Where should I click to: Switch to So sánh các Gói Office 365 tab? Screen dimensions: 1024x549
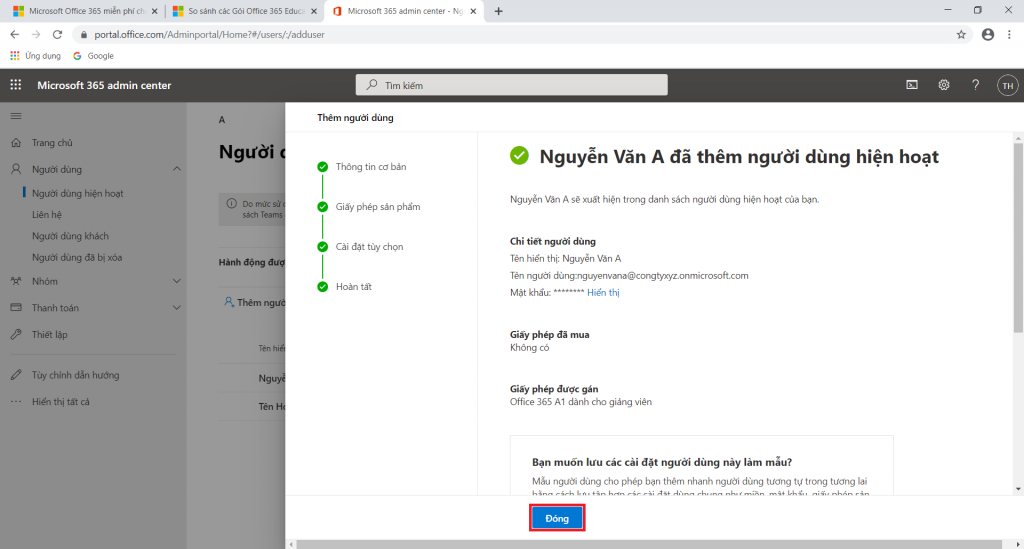pos(245,11)
